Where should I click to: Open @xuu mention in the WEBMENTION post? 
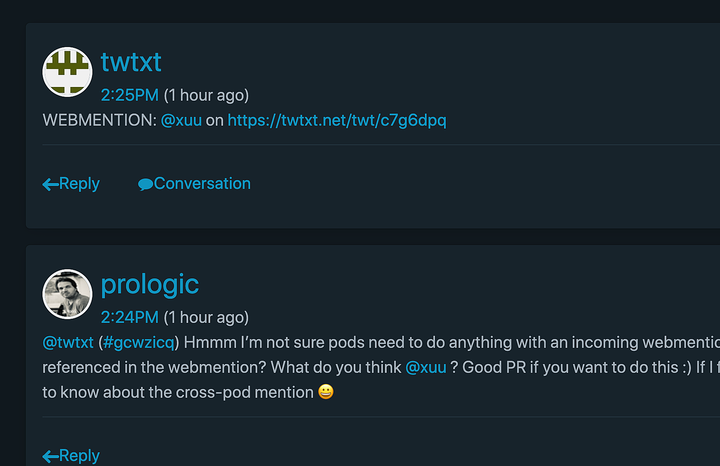pos(181,120)
